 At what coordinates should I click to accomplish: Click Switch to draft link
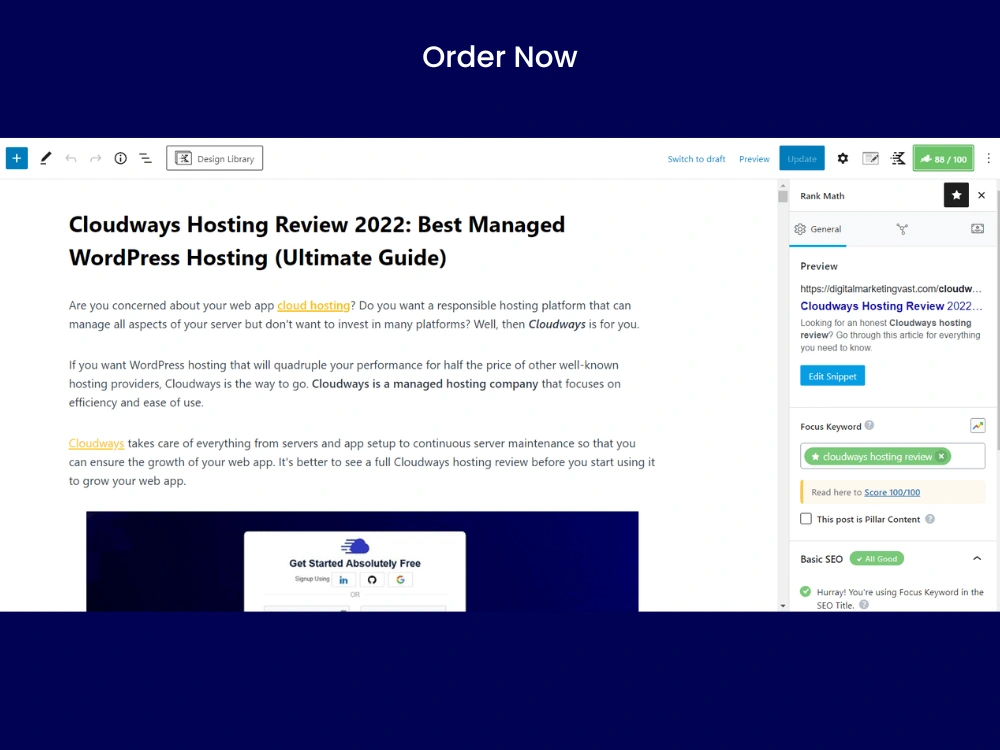point(696,159)
